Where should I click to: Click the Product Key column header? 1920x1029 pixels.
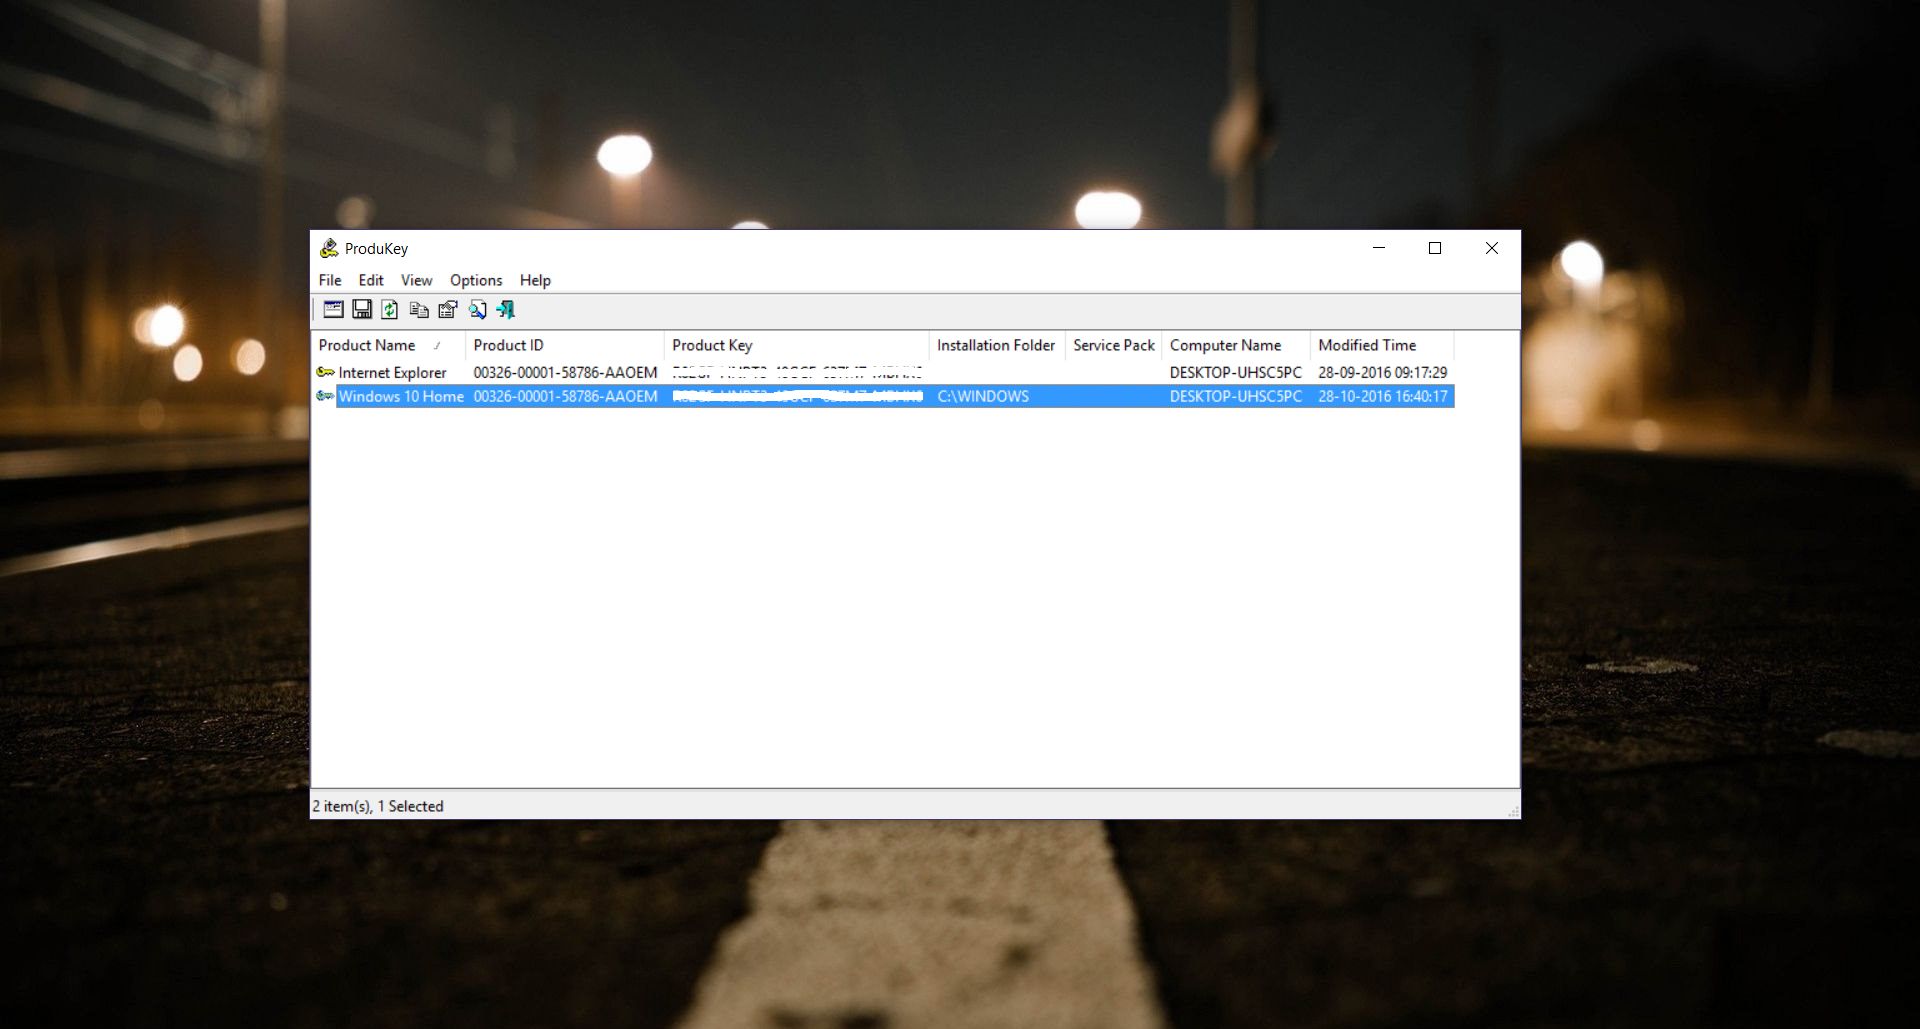point(712,345)
